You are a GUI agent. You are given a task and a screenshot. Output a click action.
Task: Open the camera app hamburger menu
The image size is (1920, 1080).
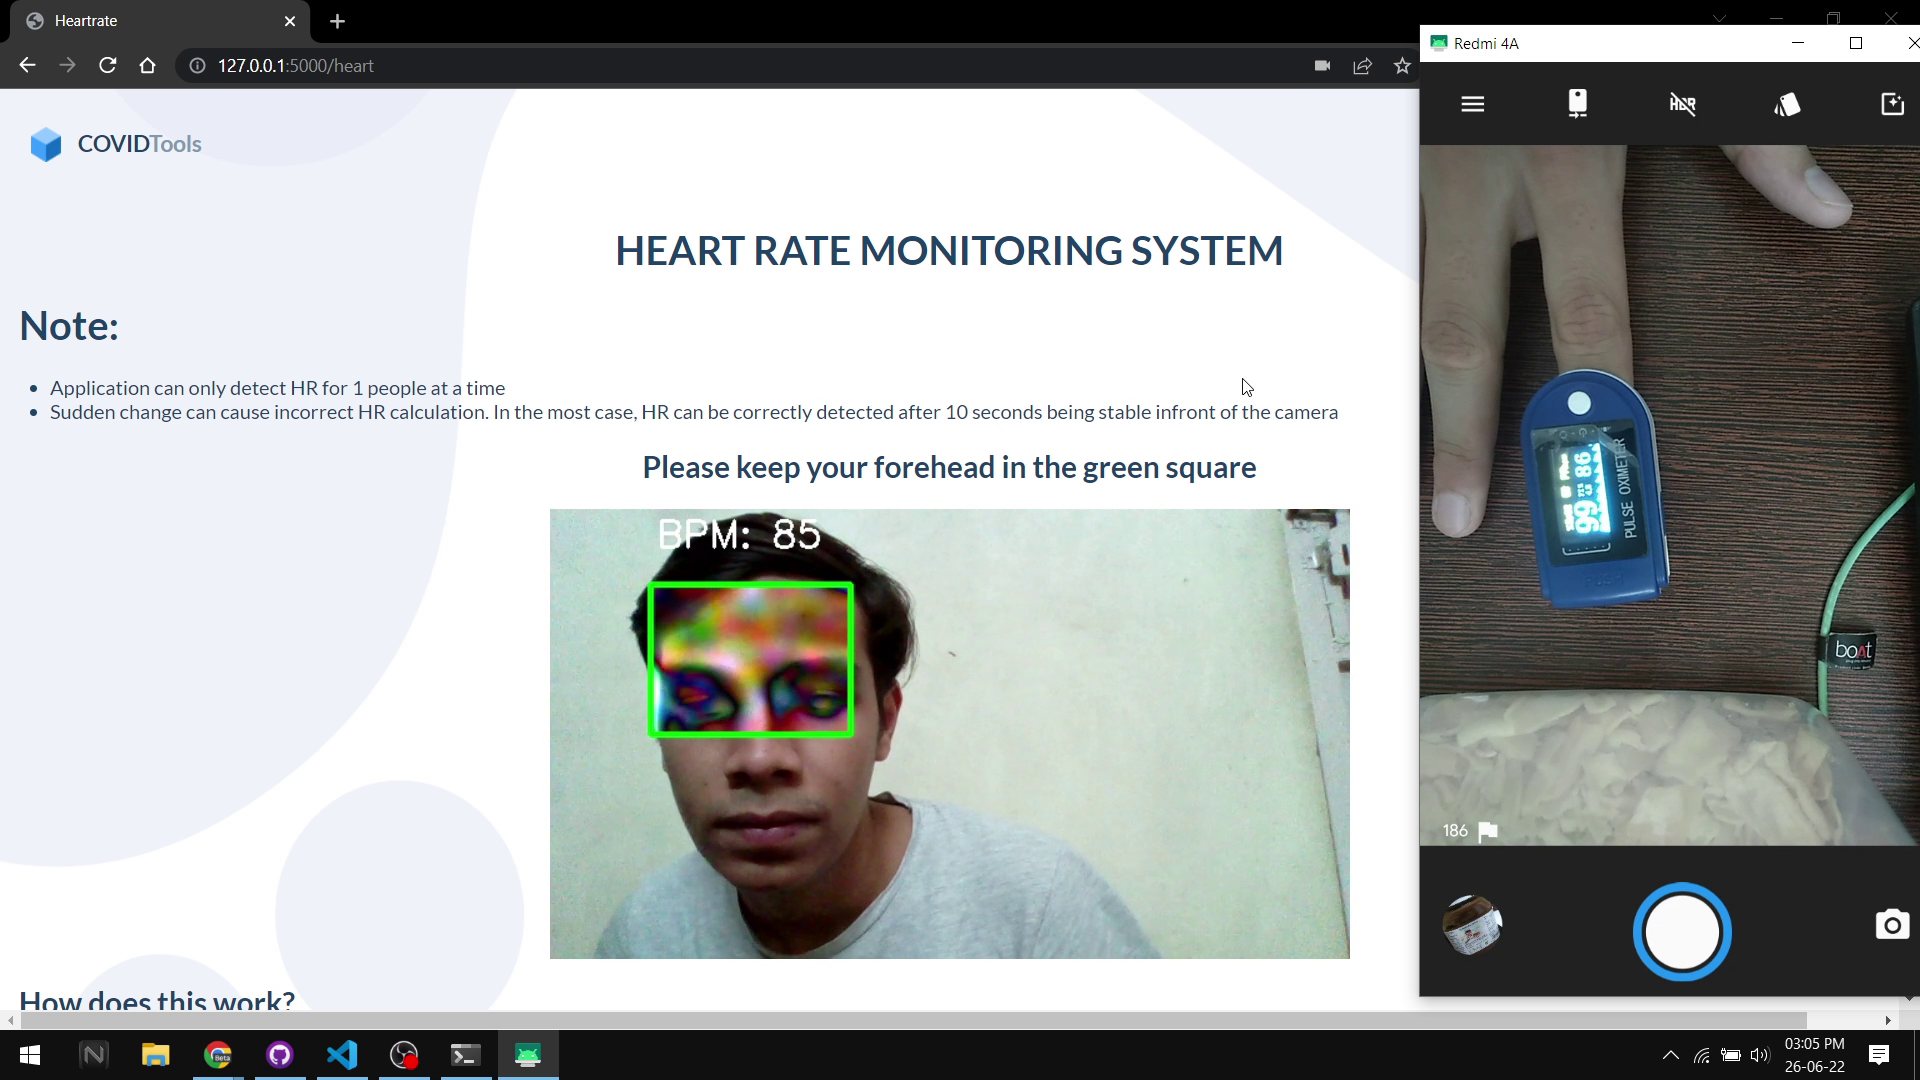[x=1472, y=104]
